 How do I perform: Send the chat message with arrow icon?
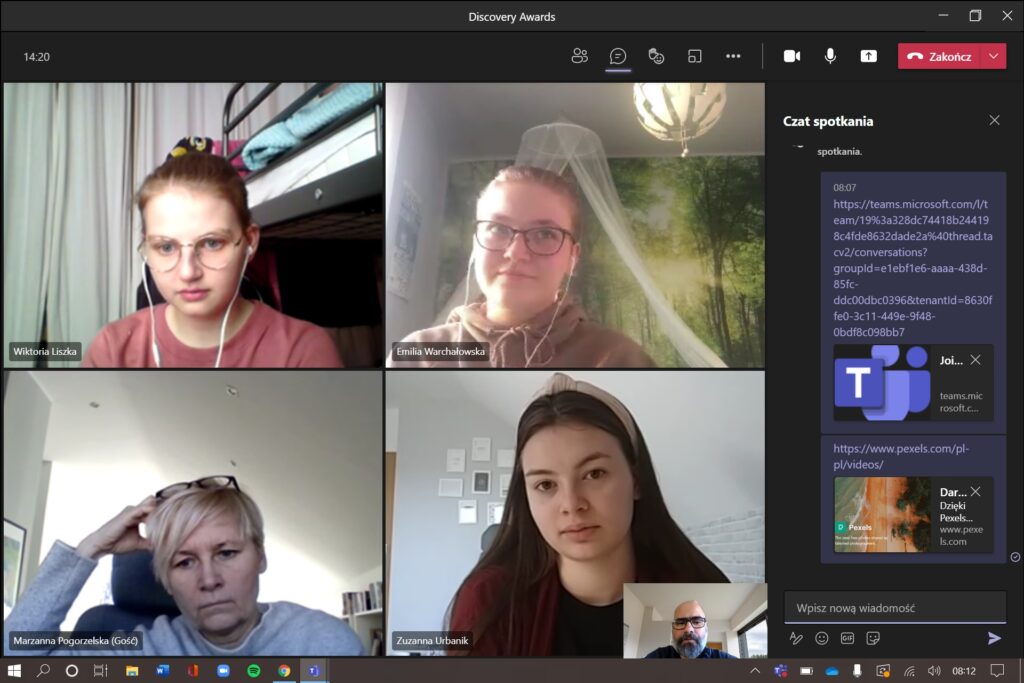994,638
